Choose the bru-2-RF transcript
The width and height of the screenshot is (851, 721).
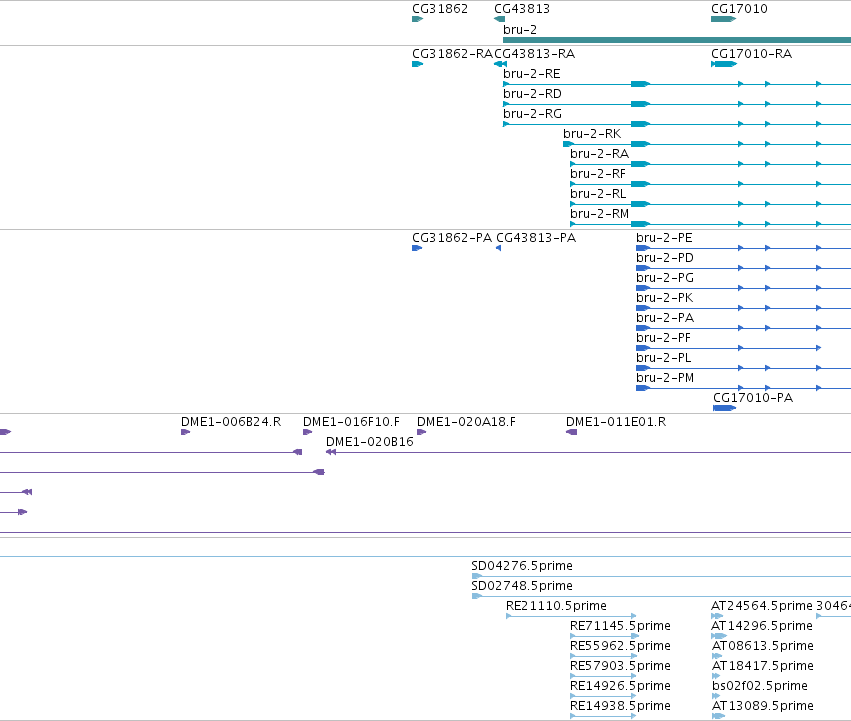point(598,174)
